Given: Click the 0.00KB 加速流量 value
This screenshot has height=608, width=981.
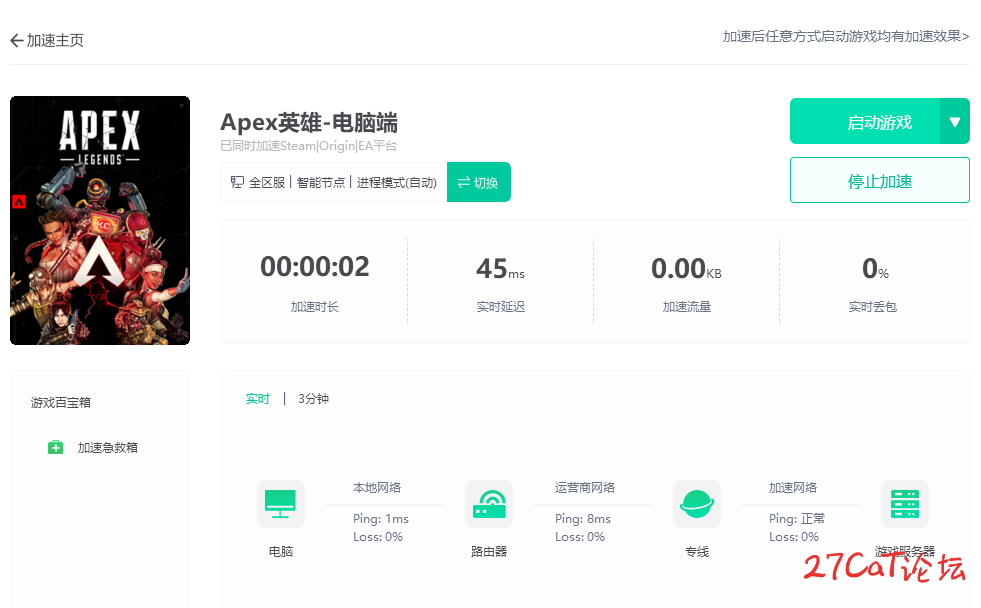Looking at the screenshot, I should [686, 268].
